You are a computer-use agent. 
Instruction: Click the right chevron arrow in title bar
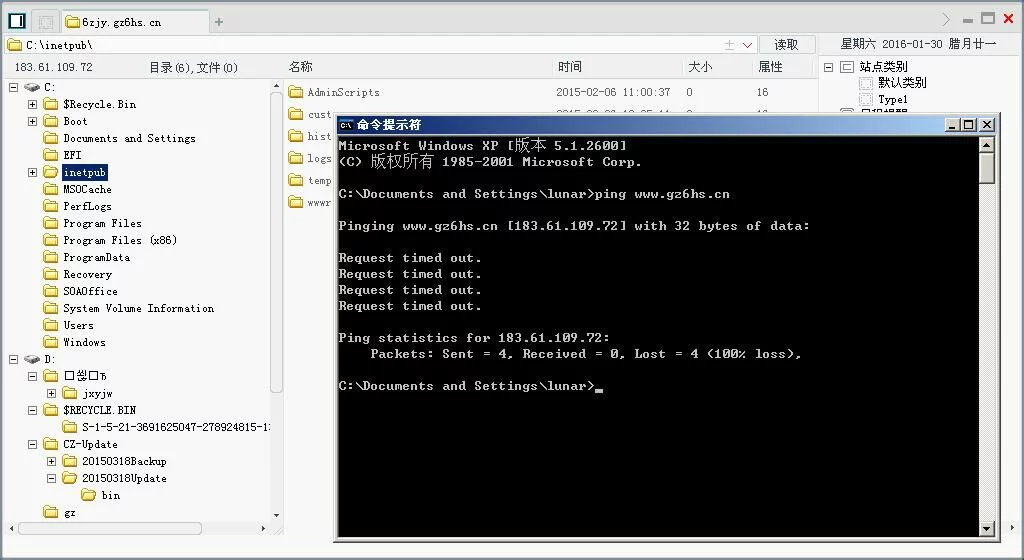pos(946,19)
